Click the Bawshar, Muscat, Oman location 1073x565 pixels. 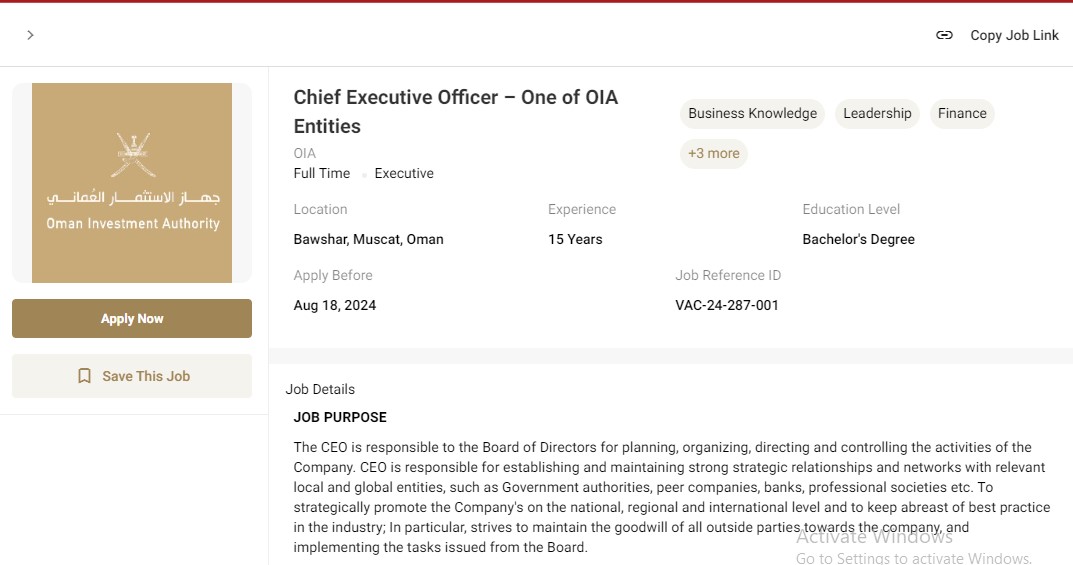tap(368, 239)
